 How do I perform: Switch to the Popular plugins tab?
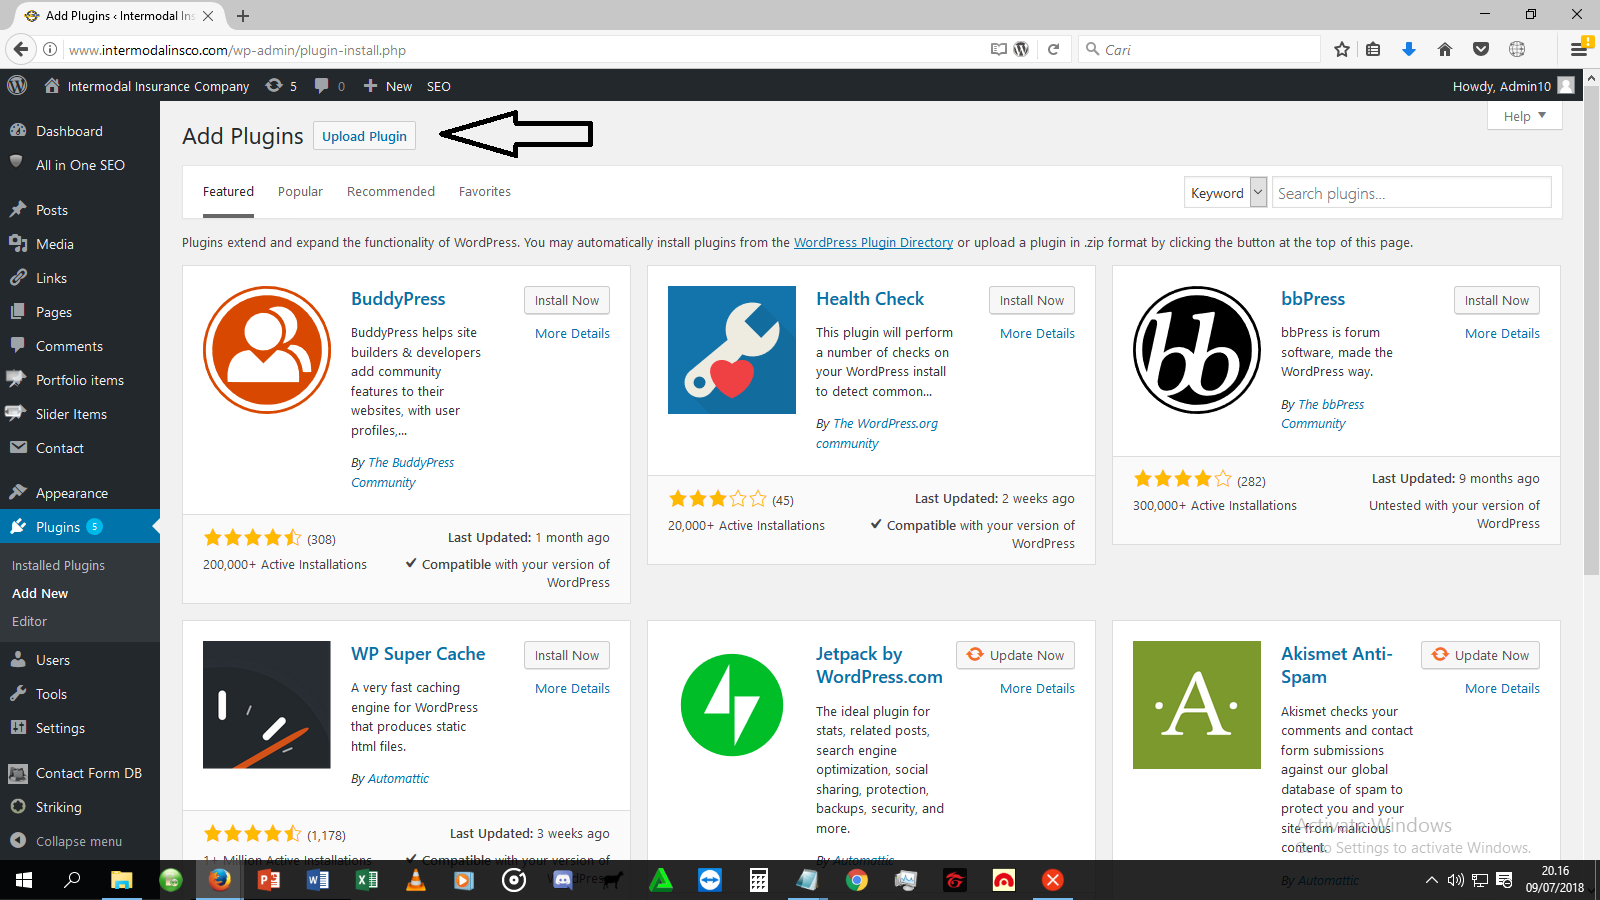300,192
